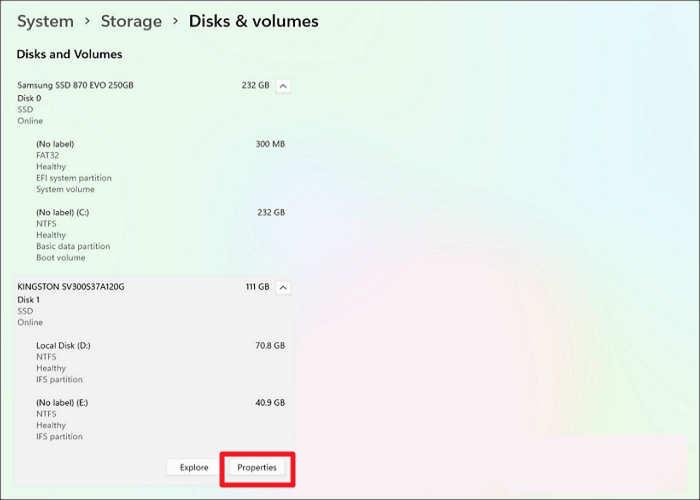Image resolution: width=700 pixels, height=500 pixels.
Task: Click the Disks & volumes breadcrumb title
Action: click(254, 21)
